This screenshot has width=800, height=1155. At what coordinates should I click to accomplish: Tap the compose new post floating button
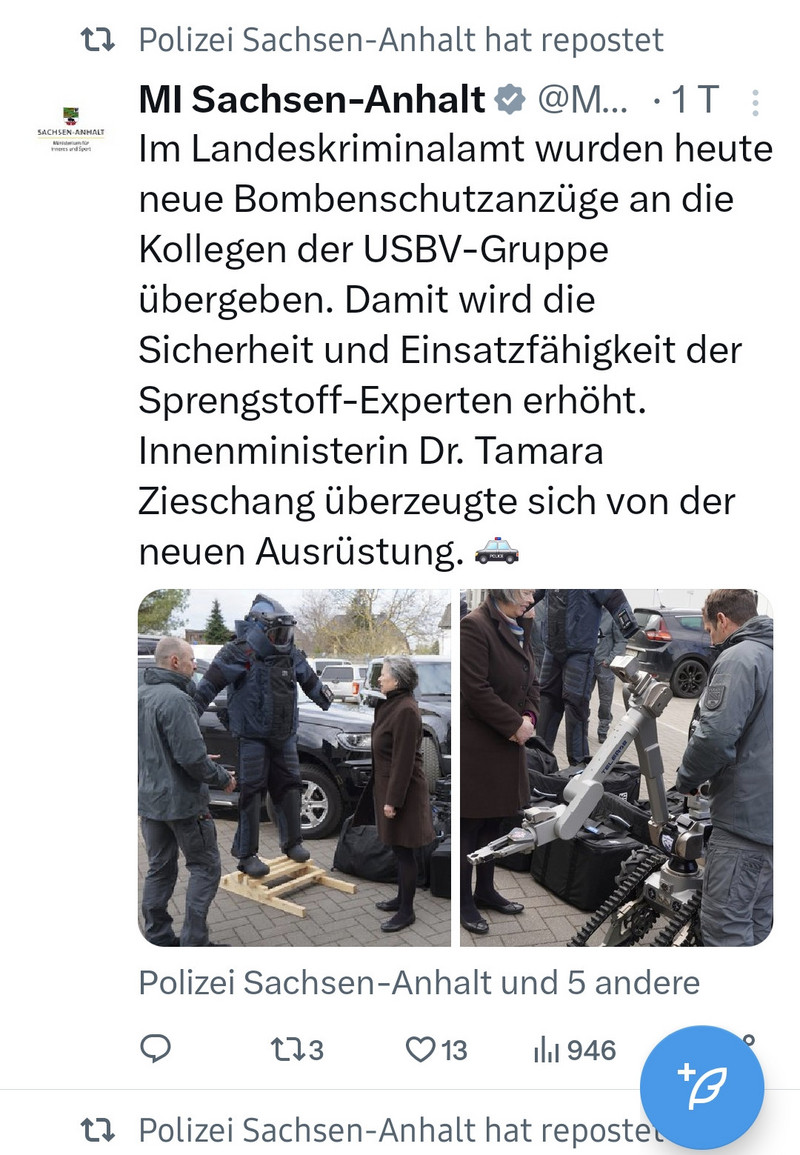coord(702,1086)
